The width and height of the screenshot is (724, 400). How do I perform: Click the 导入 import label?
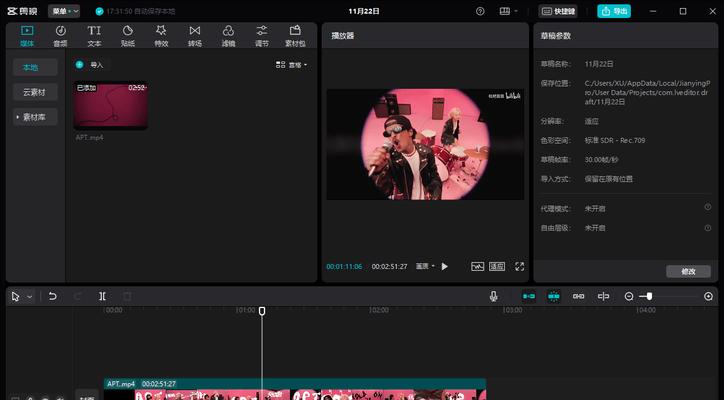coord(97,65)
